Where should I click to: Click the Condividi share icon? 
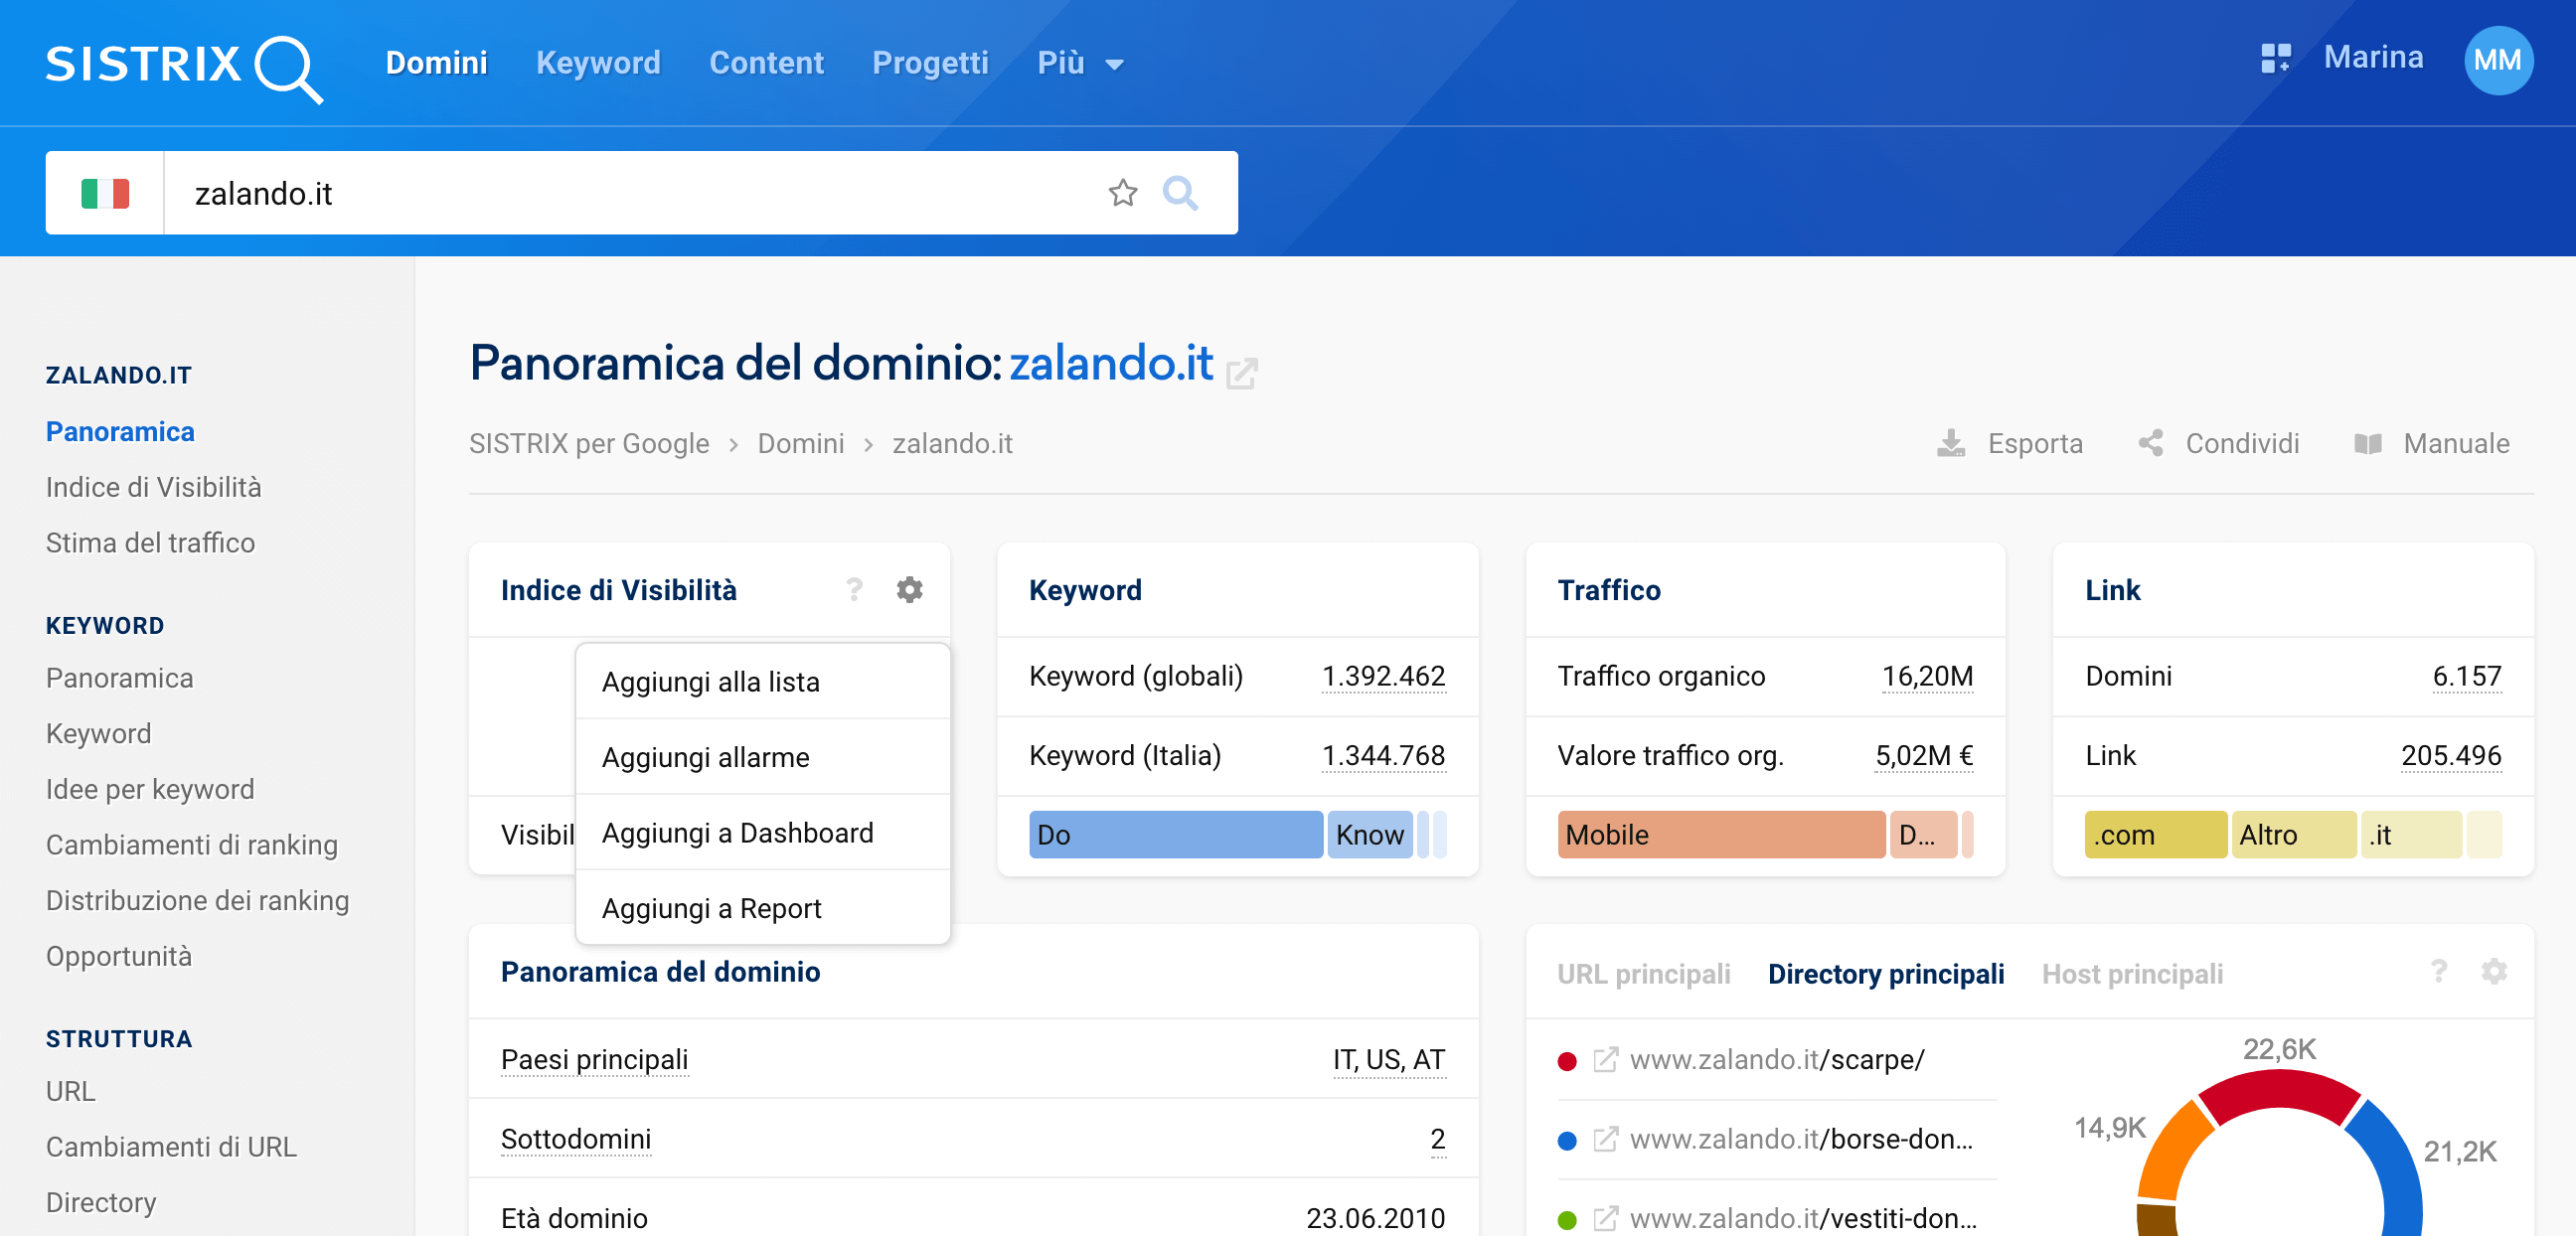2150,443
